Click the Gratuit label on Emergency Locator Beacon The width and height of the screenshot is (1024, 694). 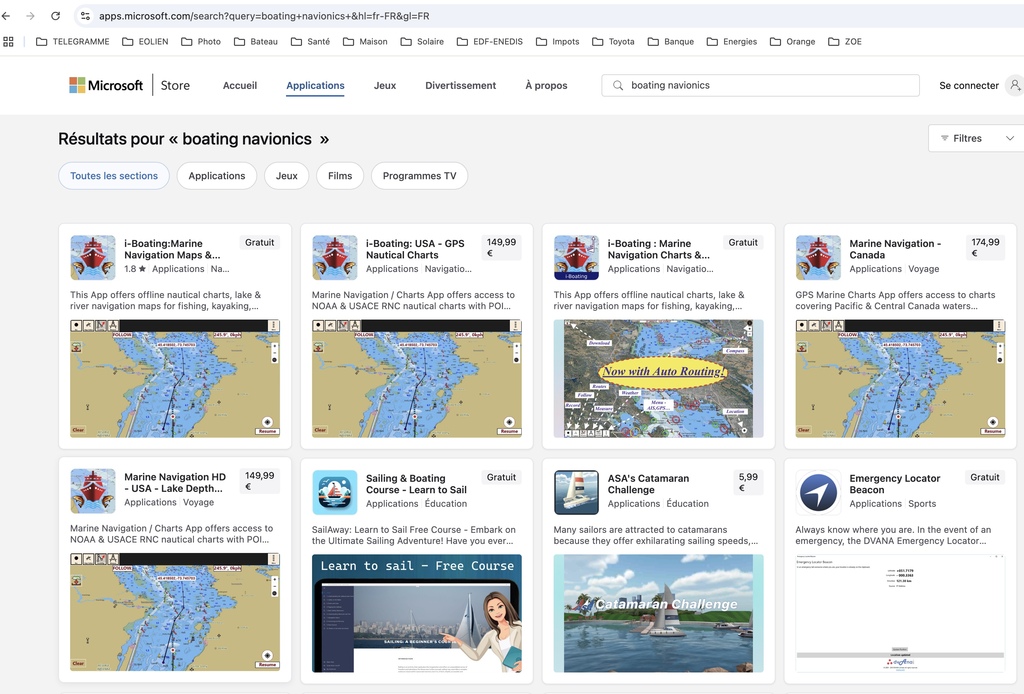(985, 477)
